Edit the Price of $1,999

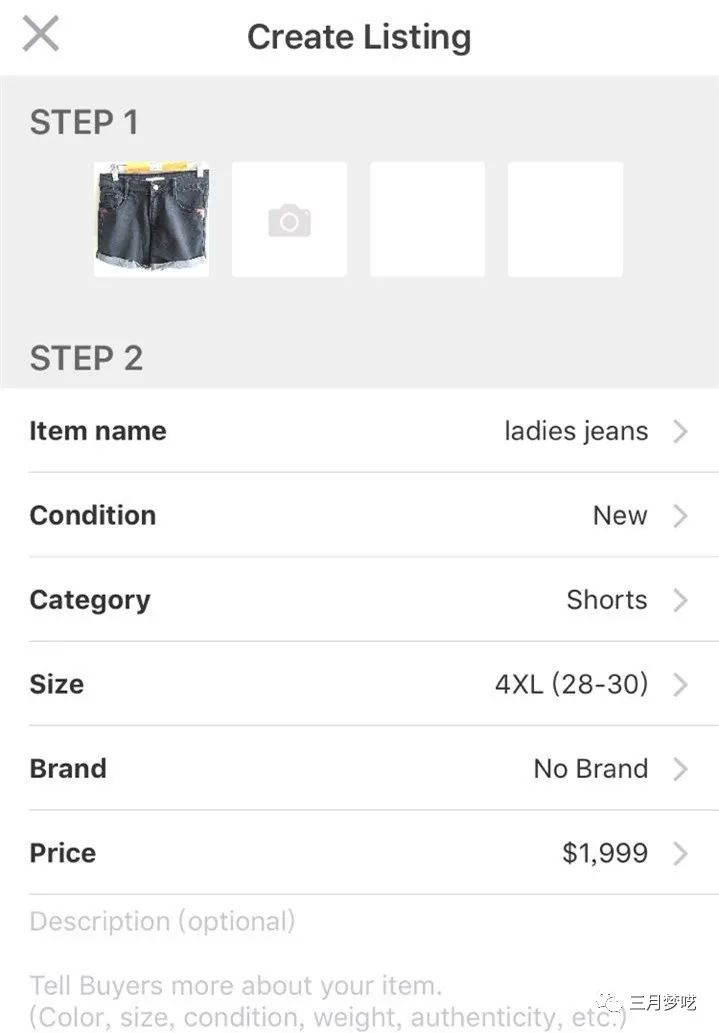[x=360, y=852]
